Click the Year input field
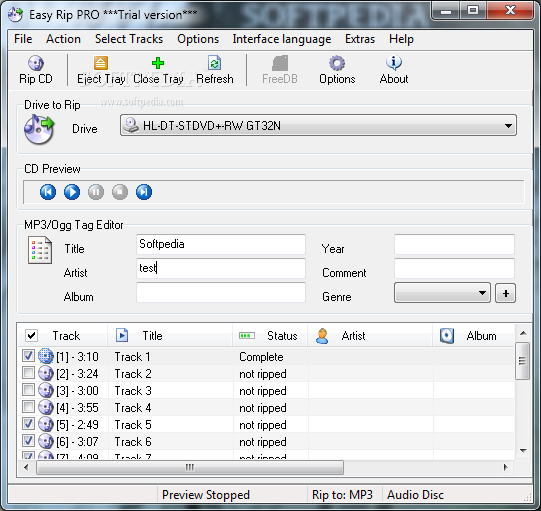This screenshot has width=541, height=511. coord(454,244)
